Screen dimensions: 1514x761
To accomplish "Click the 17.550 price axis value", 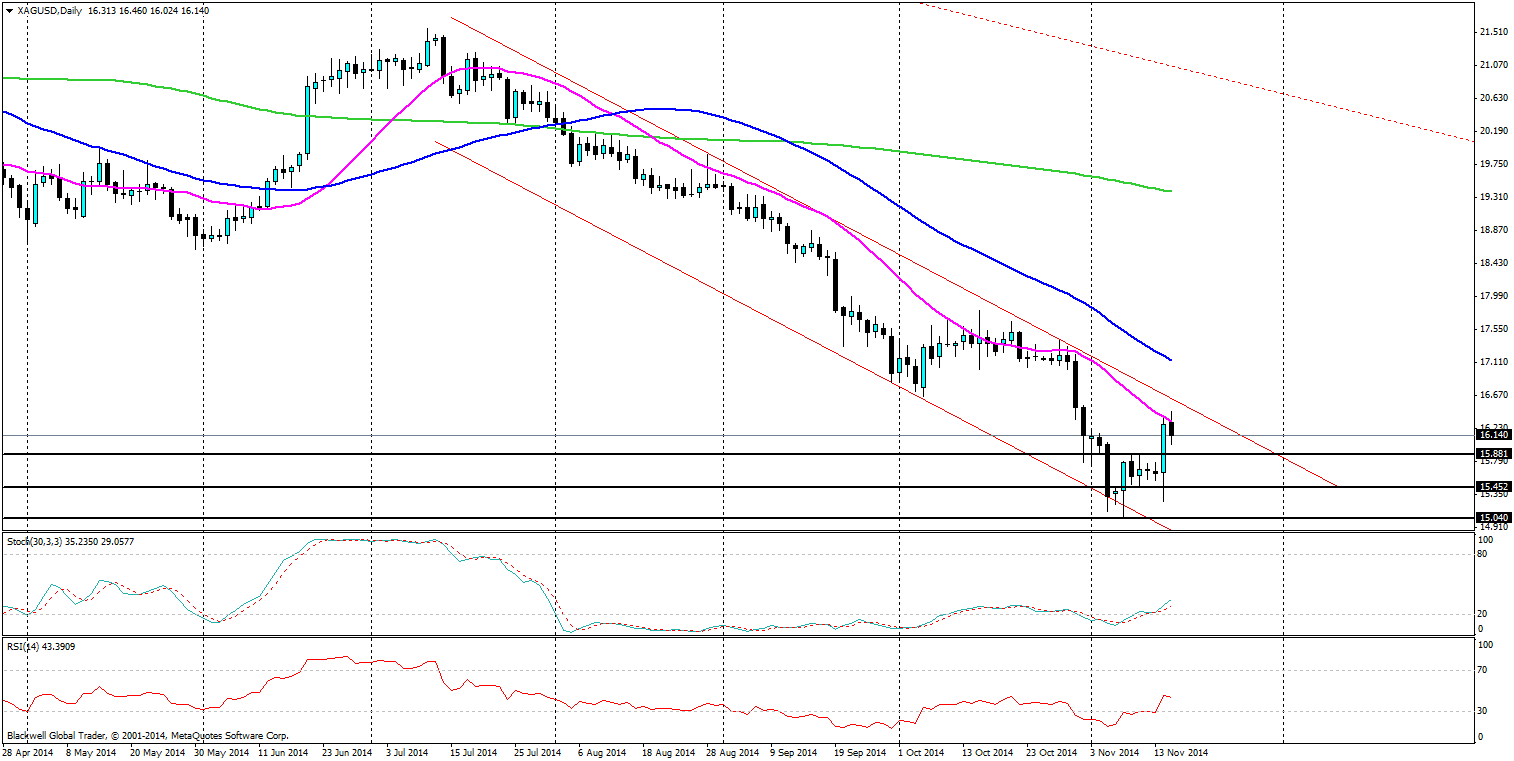I will tap(1494, 329).
